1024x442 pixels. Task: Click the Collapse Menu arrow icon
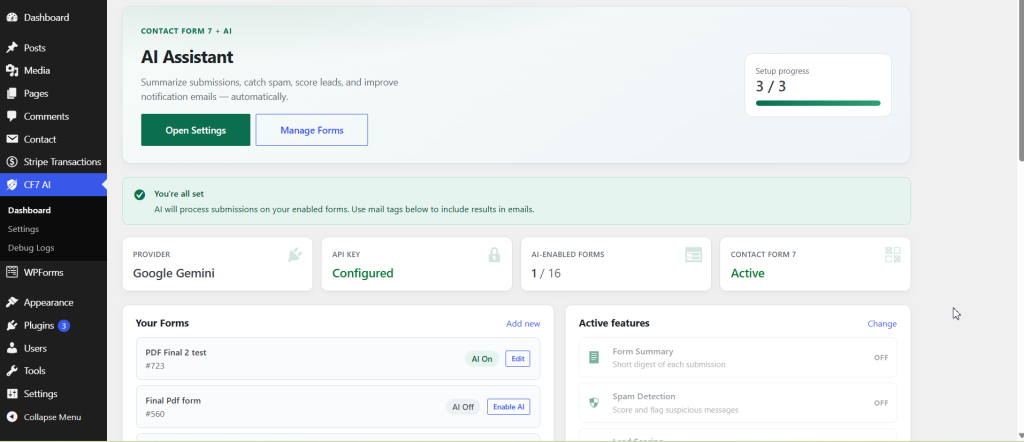12,417
